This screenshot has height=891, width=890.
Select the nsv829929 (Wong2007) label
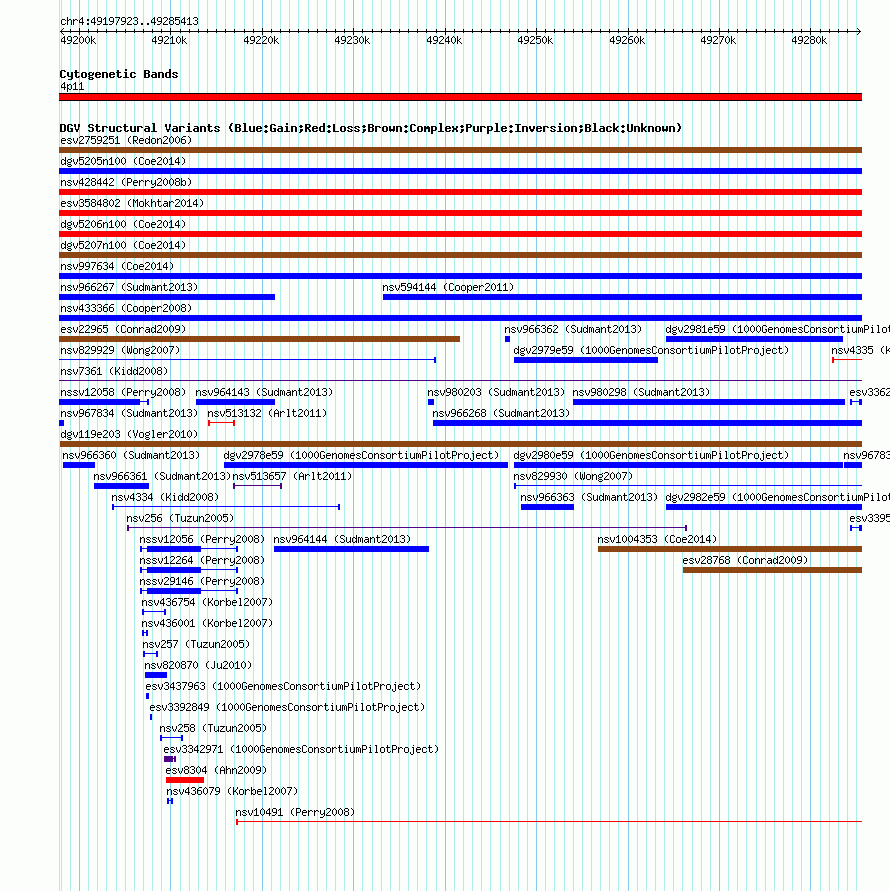[120, 350]
